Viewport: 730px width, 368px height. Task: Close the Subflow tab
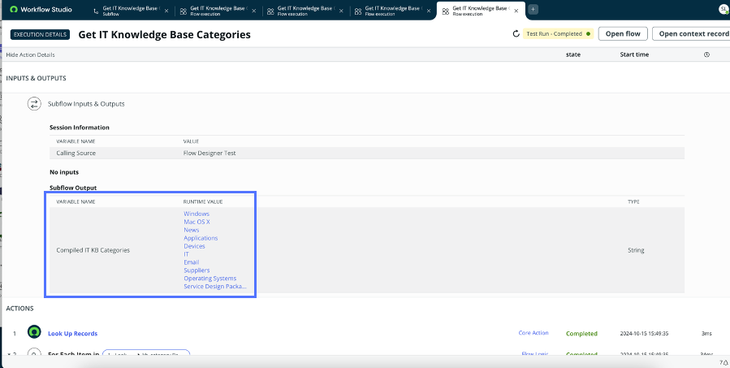coord(166,11)
